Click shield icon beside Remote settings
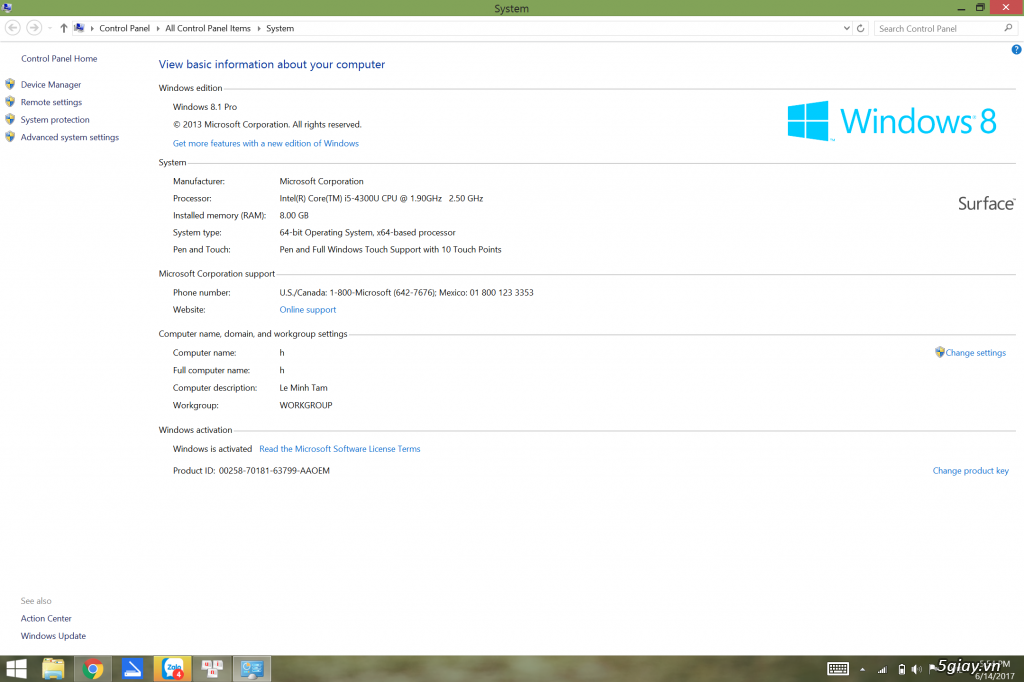The height and width of the screenshot is (682, 1024). (x=10, y=101)
